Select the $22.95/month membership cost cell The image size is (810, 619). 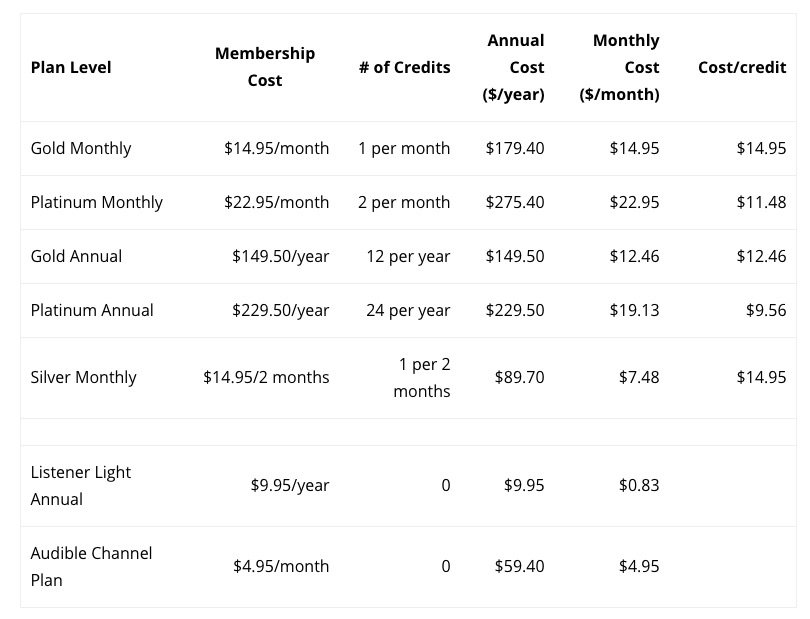tap(276, 202)
